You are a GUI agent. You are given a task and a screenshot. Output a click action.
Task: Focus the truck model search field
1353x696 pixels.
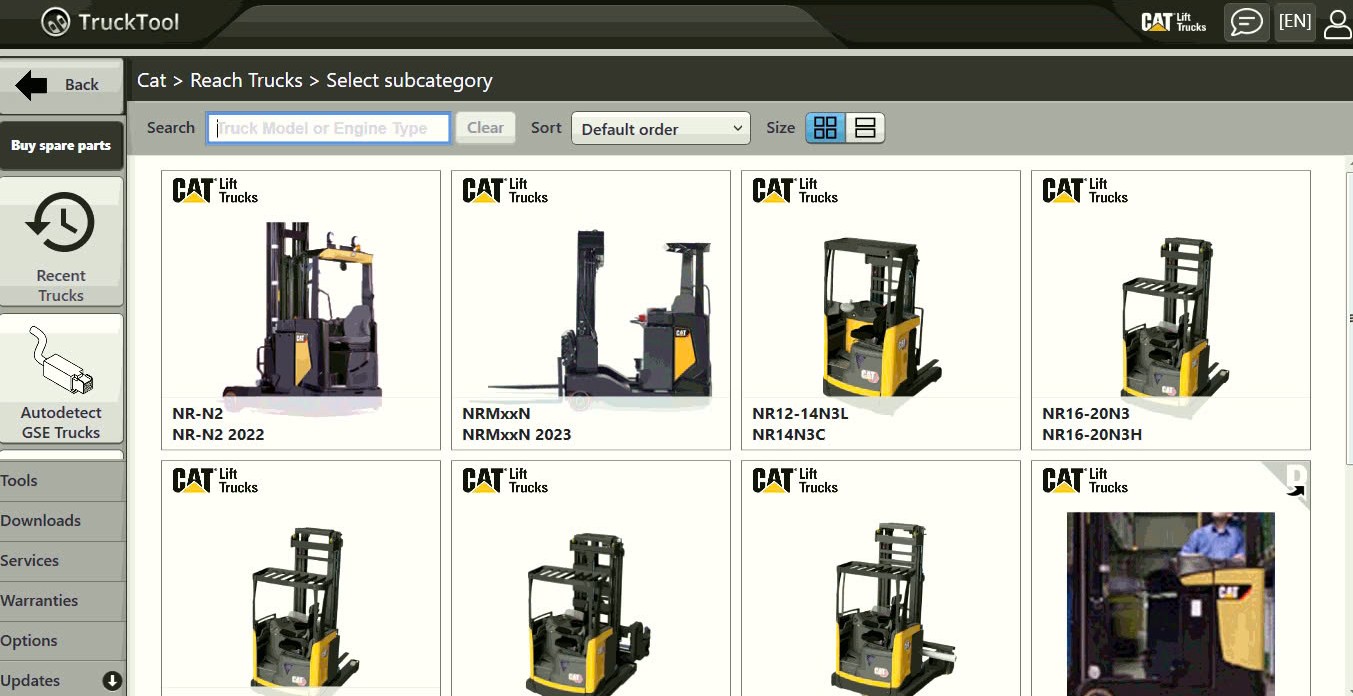[328, 128]
